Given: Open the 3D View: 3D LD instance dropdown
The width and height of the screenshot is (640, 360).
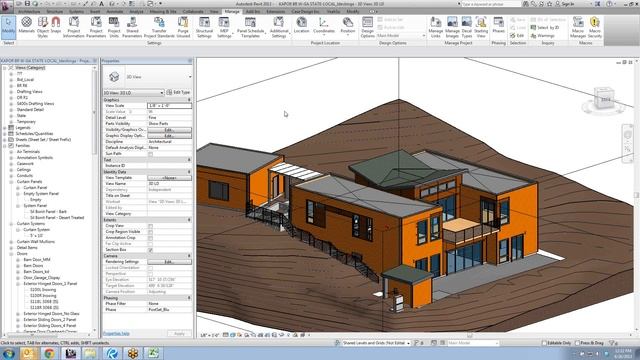Looking at the screenshot, I should click(133, 93).
